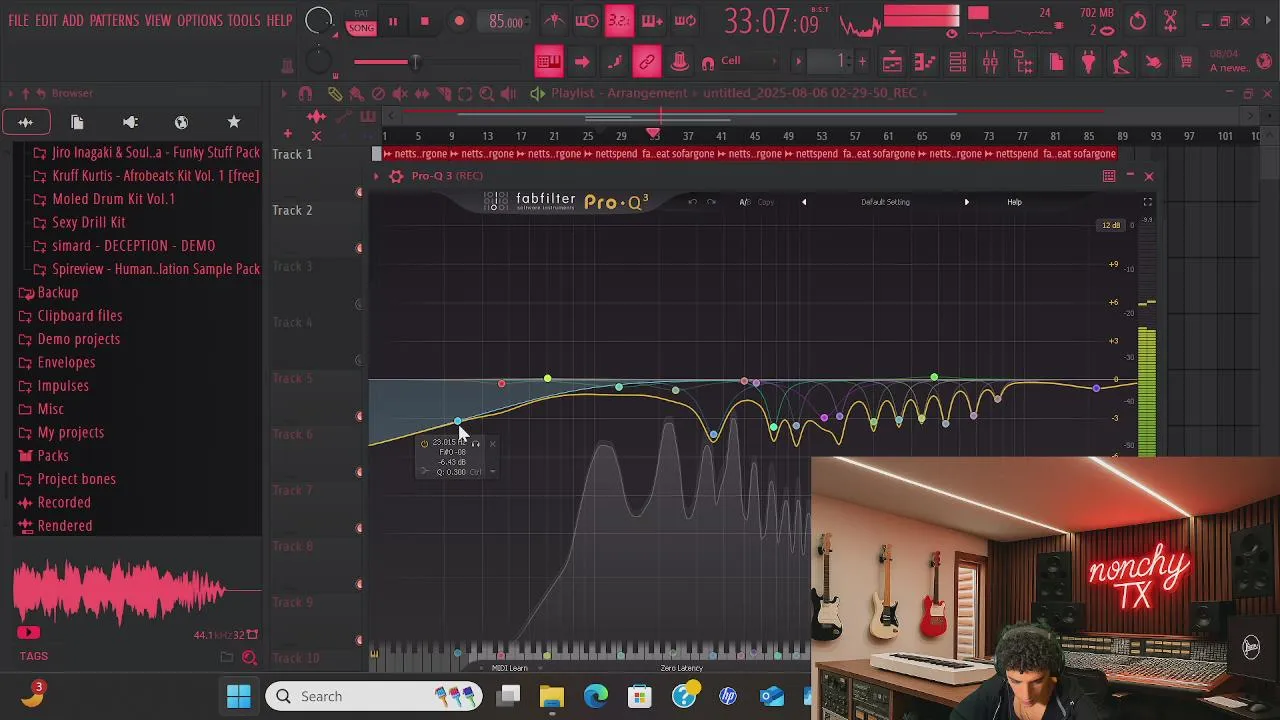This screenshot has width=1280, height=720.
Task: Select the playlist Delete tool
Action: click(x=378, y=93)
